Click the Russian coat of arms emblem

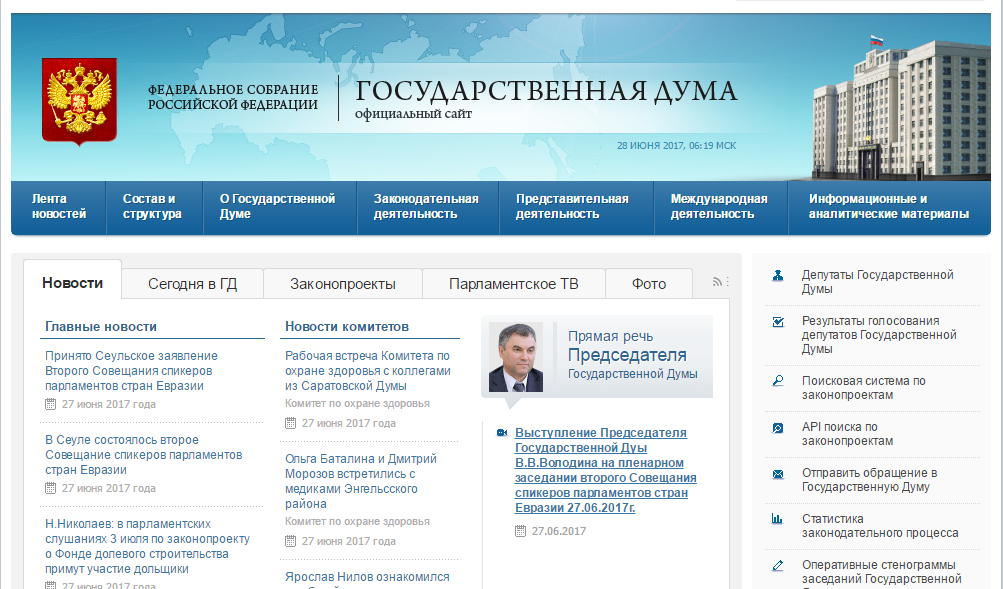point(79,101)
